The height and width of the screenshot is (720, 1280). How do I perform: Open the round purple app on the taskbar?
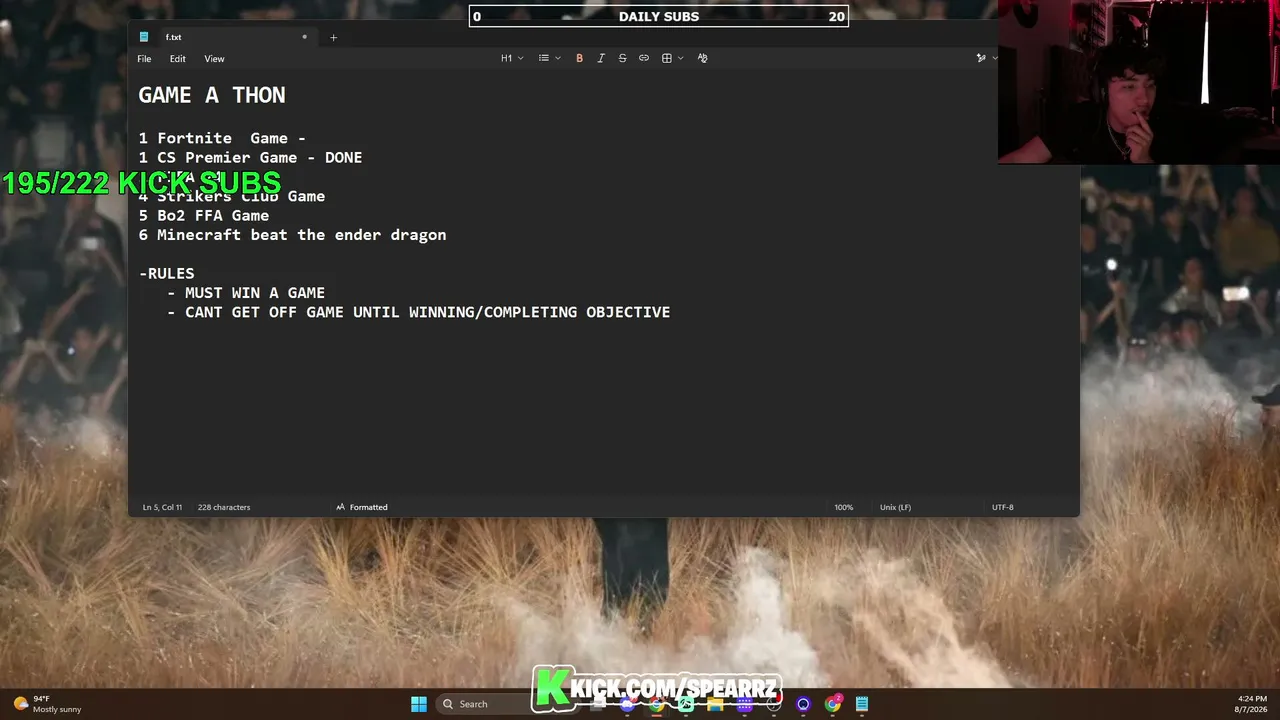(x=803, y=704)
